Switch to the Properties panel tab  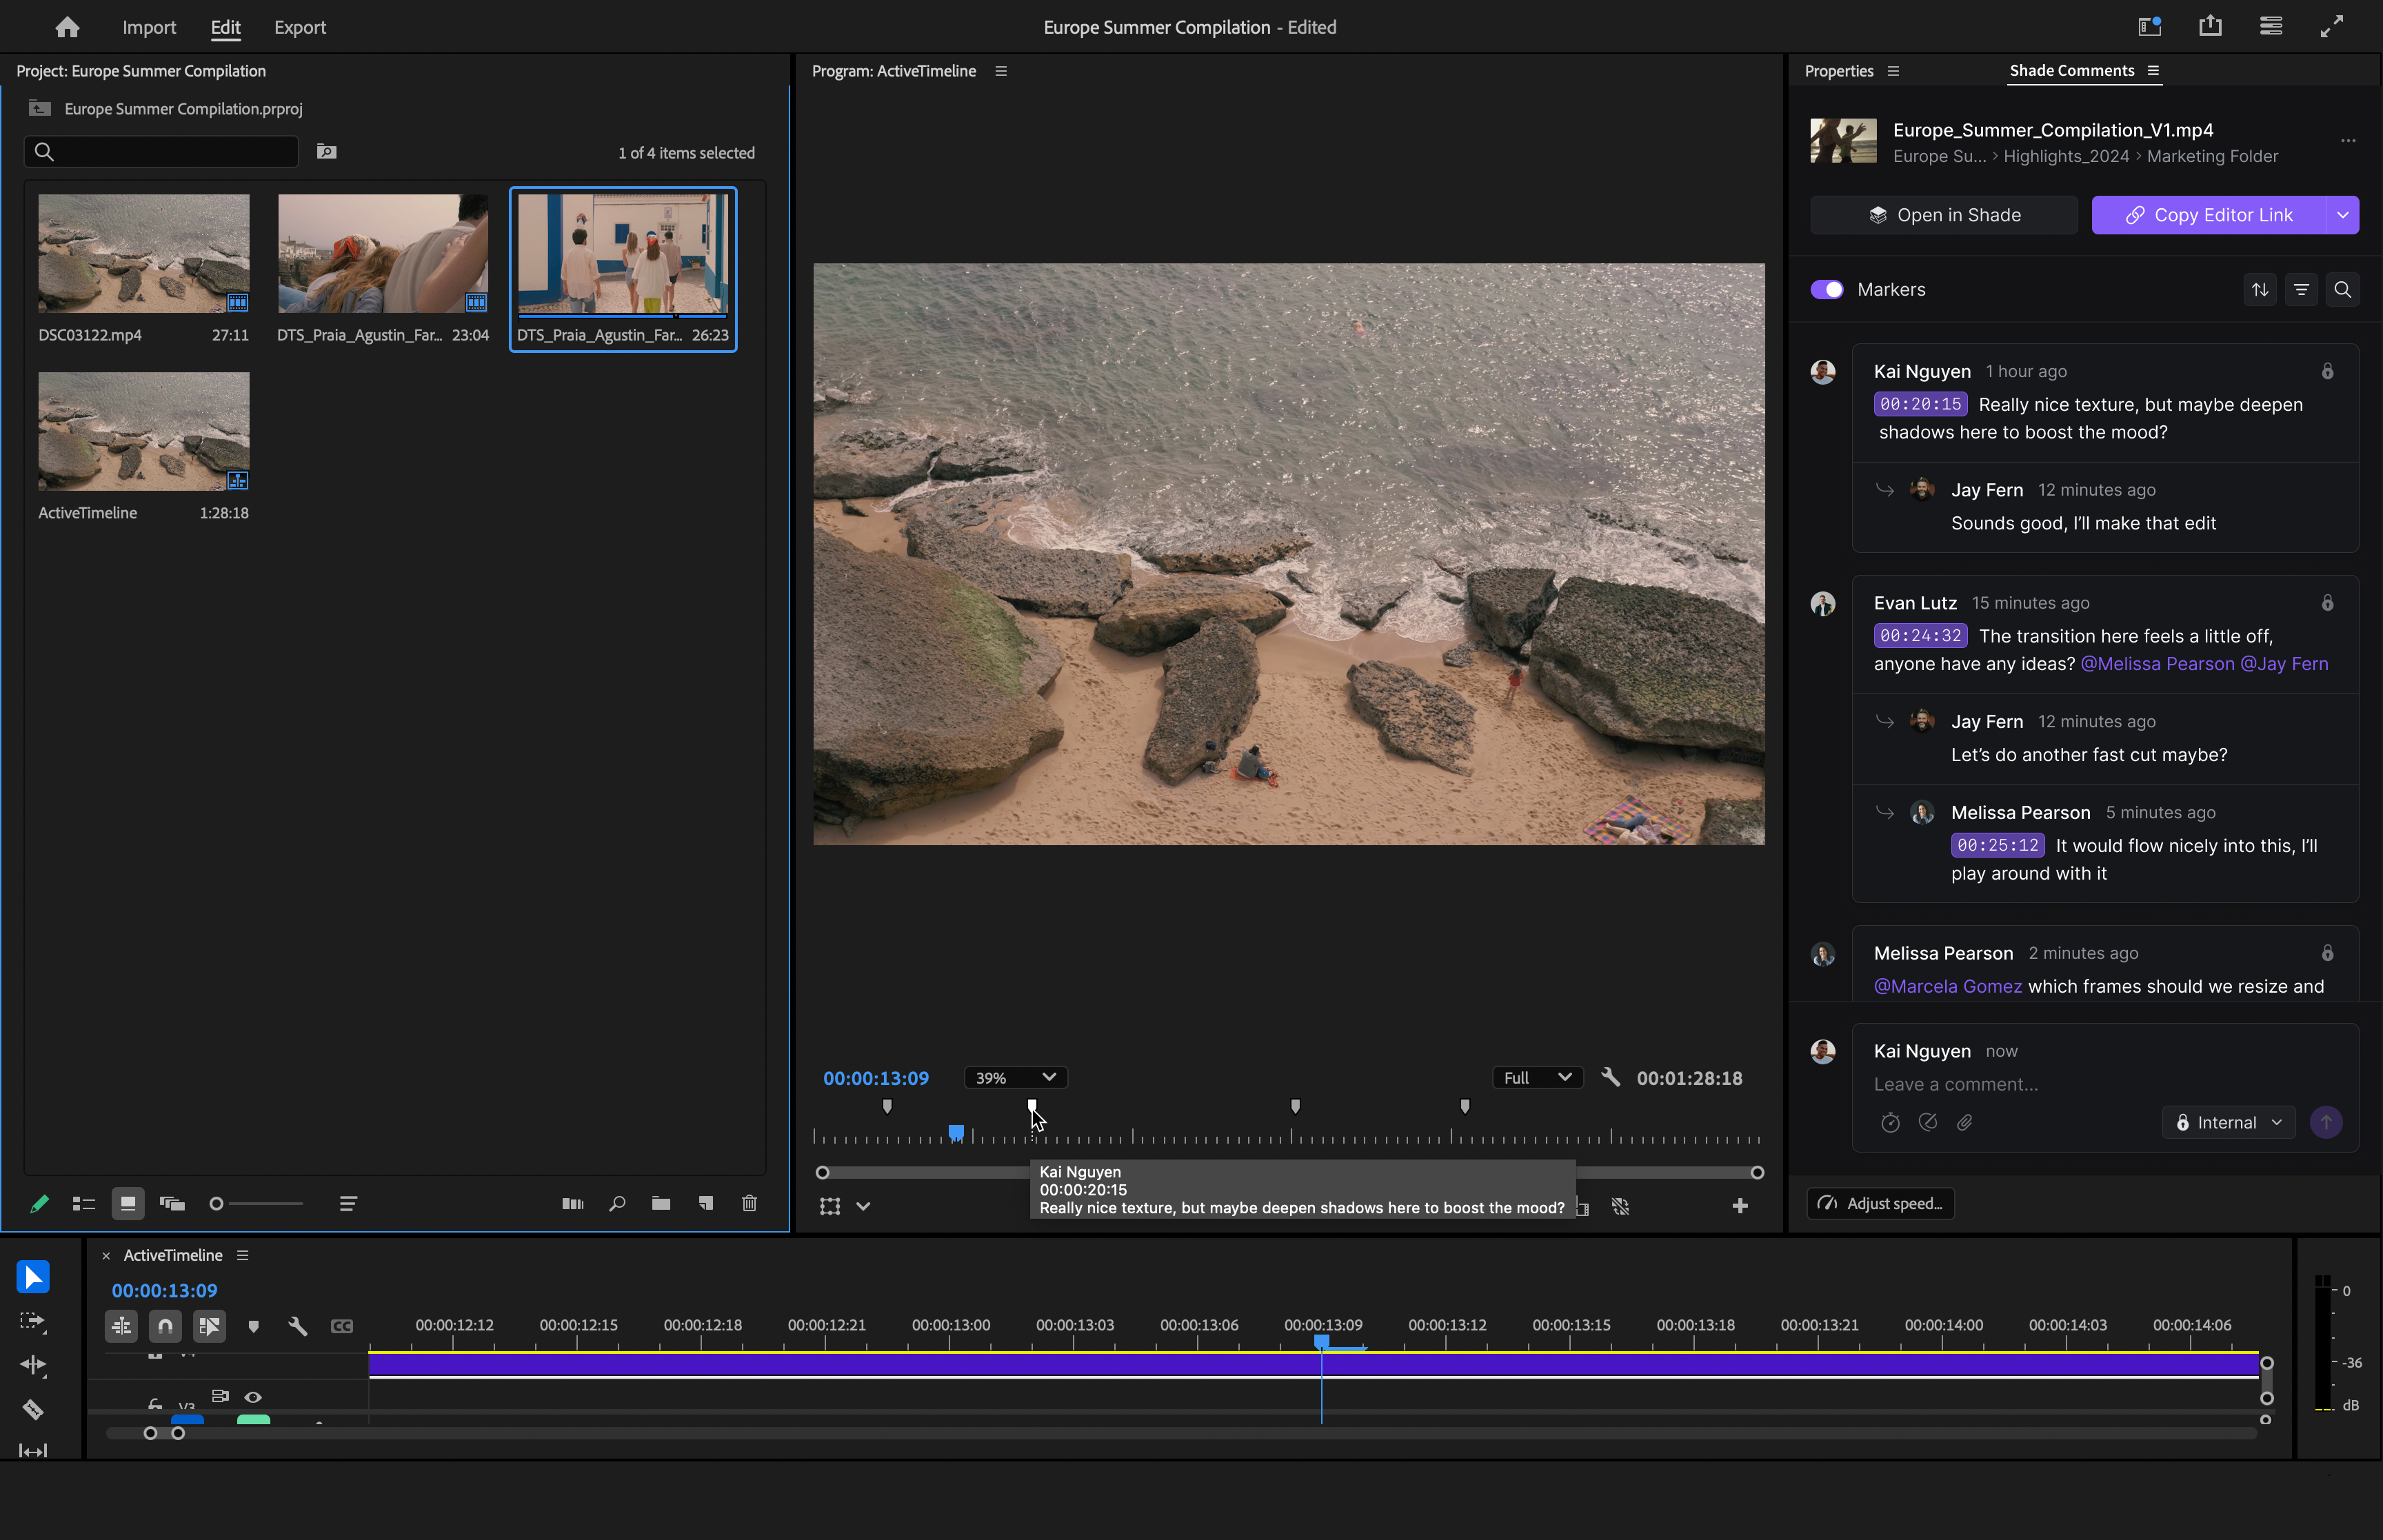click(x=1838, y=71)
